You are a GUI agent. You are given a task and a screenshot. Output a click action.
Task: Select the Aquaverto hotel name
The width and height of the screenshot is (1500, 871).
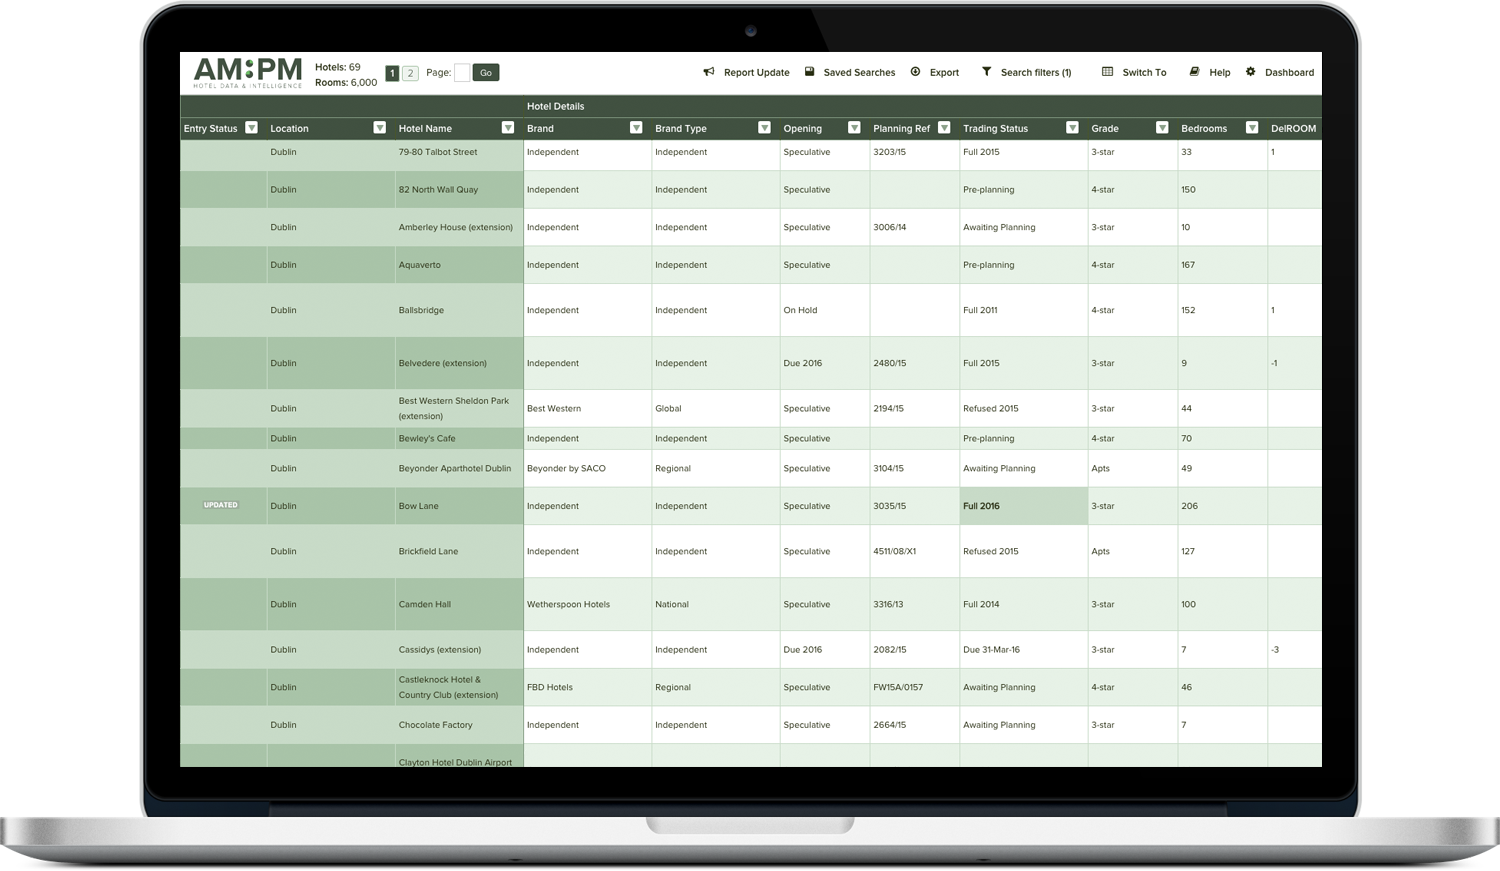[419, 265]
